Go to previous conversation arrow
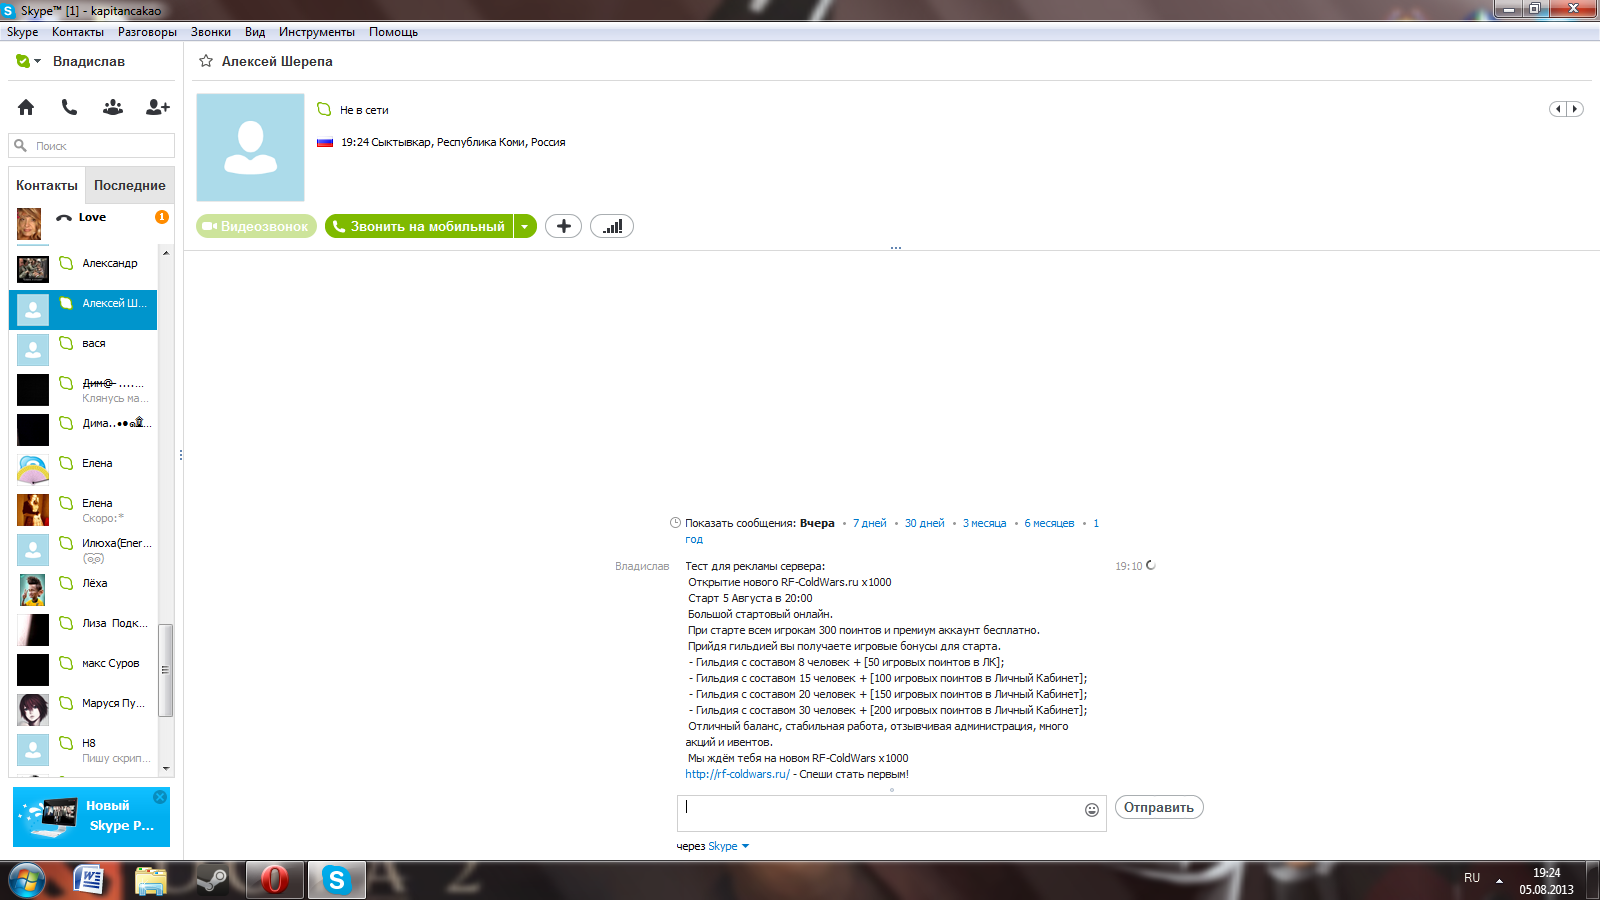This screenshot has height=900, width=1600. point(1558,109)
